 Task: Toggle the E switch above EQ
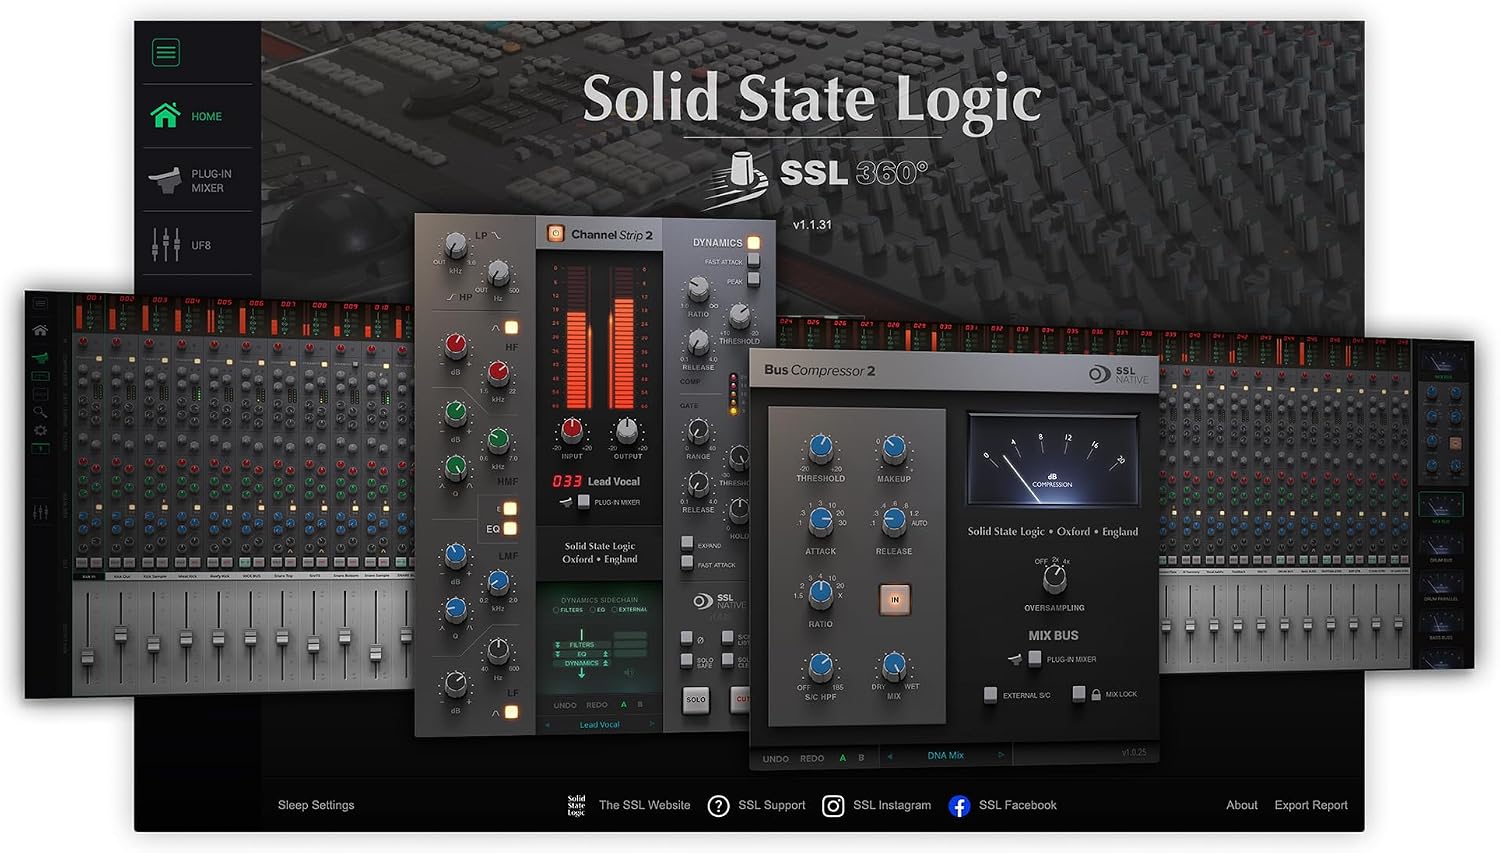coord(510,508)
